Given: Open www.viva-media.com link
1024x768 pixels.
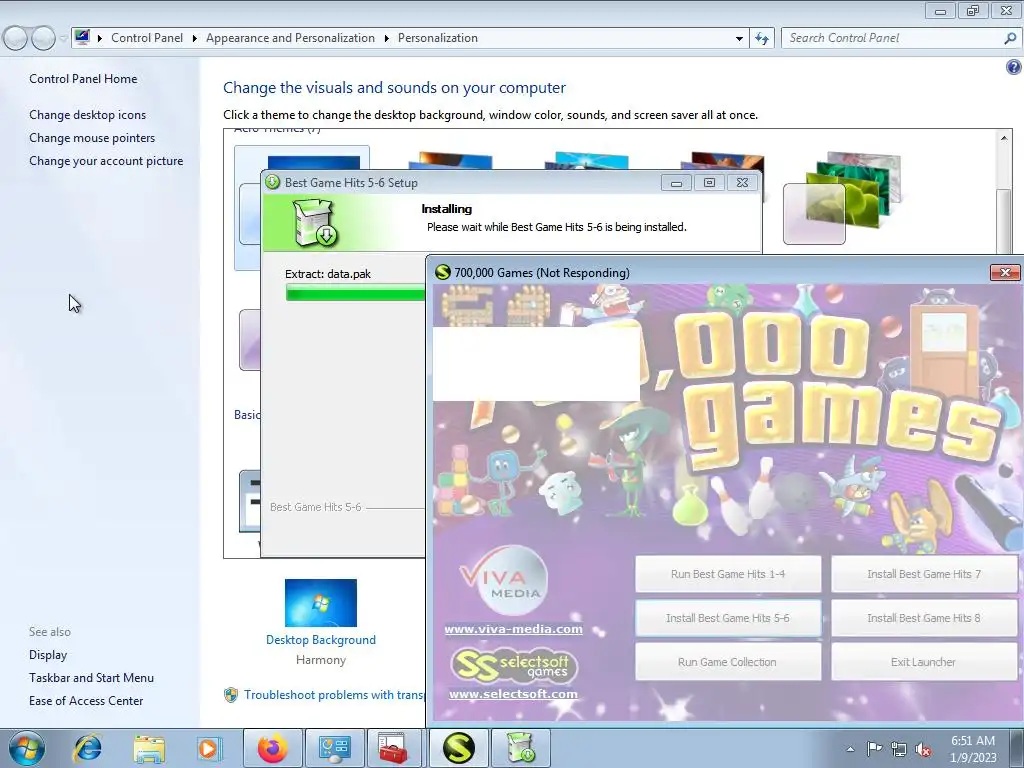Looking at the screenshot, I should [x=513, y=629].
